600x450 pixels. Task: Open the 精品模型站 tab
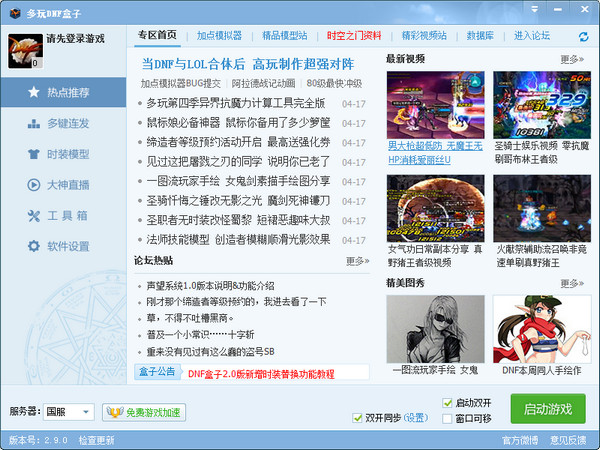coord(285,36)
